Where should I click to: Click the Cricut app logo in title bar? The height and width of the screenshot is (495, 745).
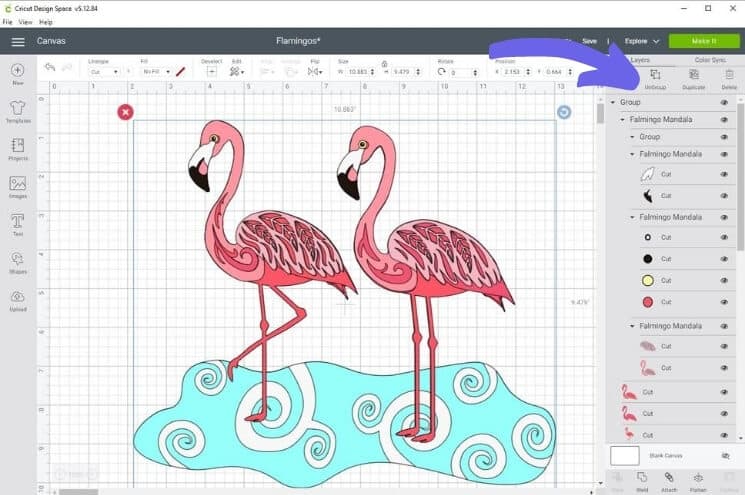pyautogui.click(x=8, y=9)
